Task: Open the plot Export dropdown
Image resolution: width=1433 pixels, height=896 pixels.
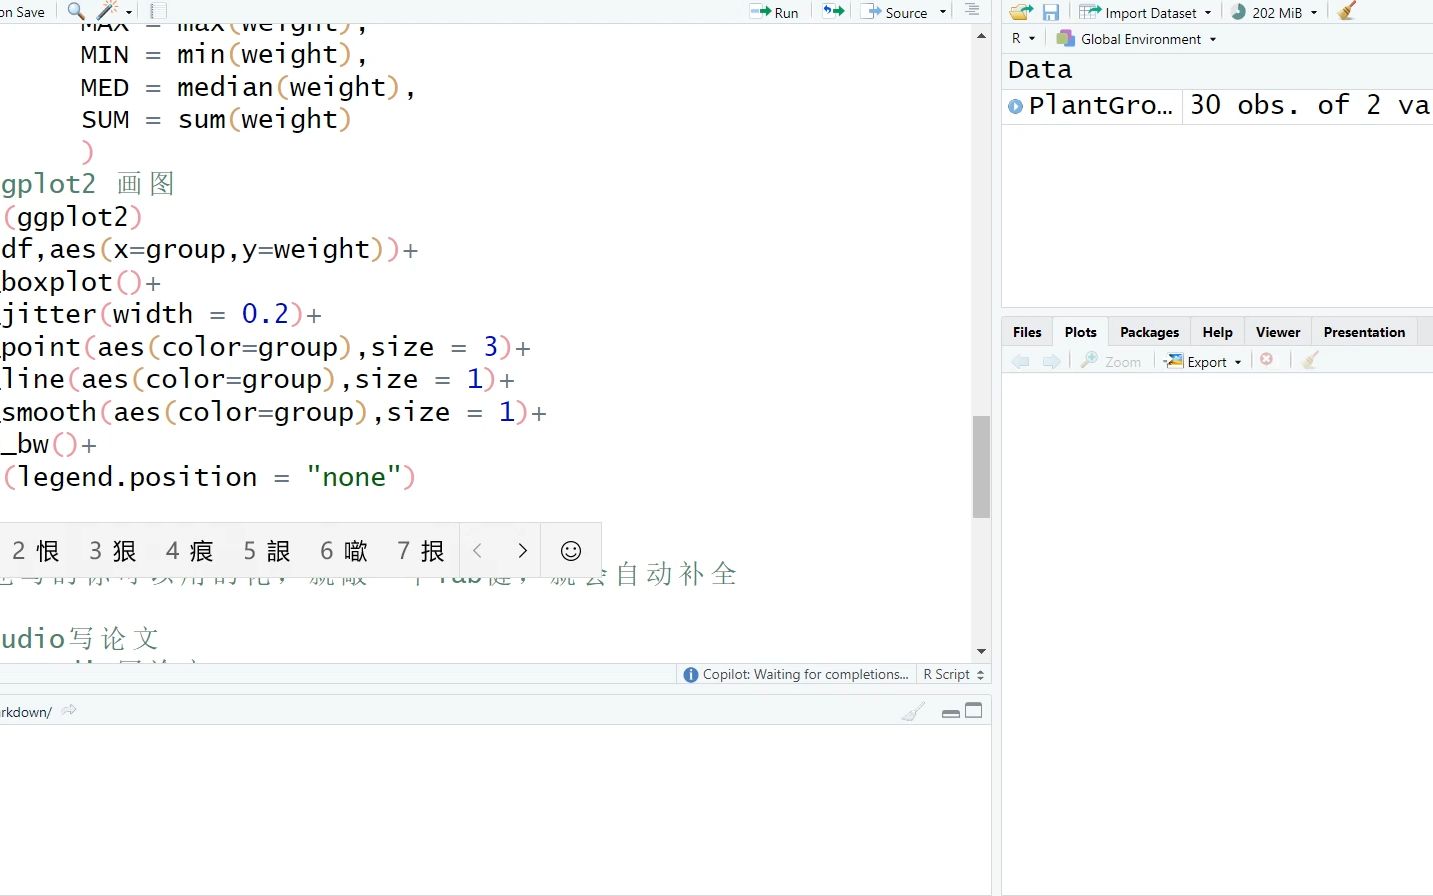Action: (x=1205, y=361)
